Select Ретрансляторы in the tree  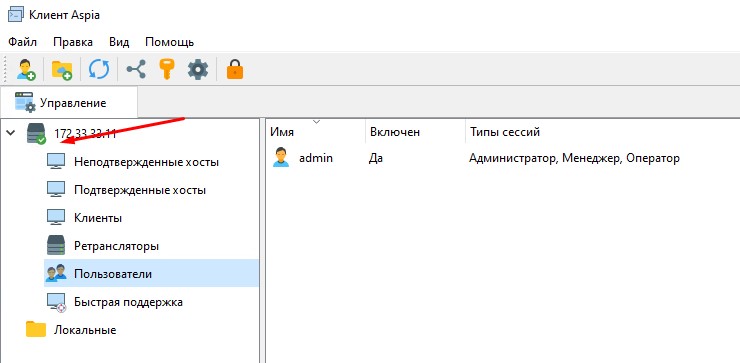pyautogui.click(x=116, y=246)
